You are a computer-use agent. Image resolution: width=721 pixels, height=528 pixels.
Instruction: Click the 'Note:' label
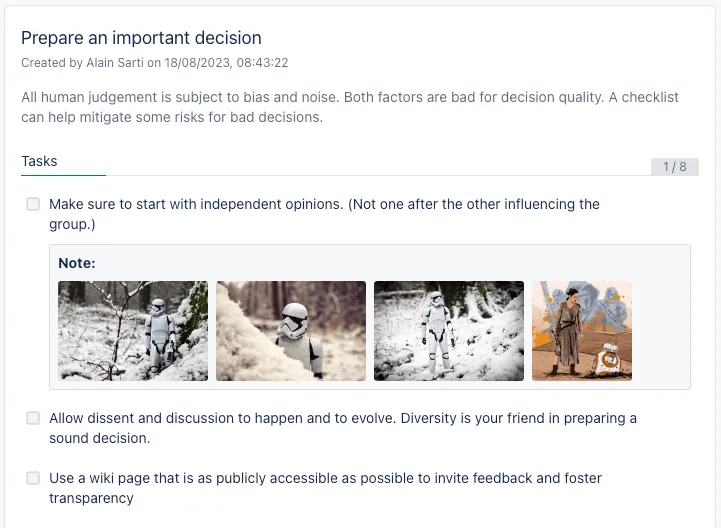76,263
